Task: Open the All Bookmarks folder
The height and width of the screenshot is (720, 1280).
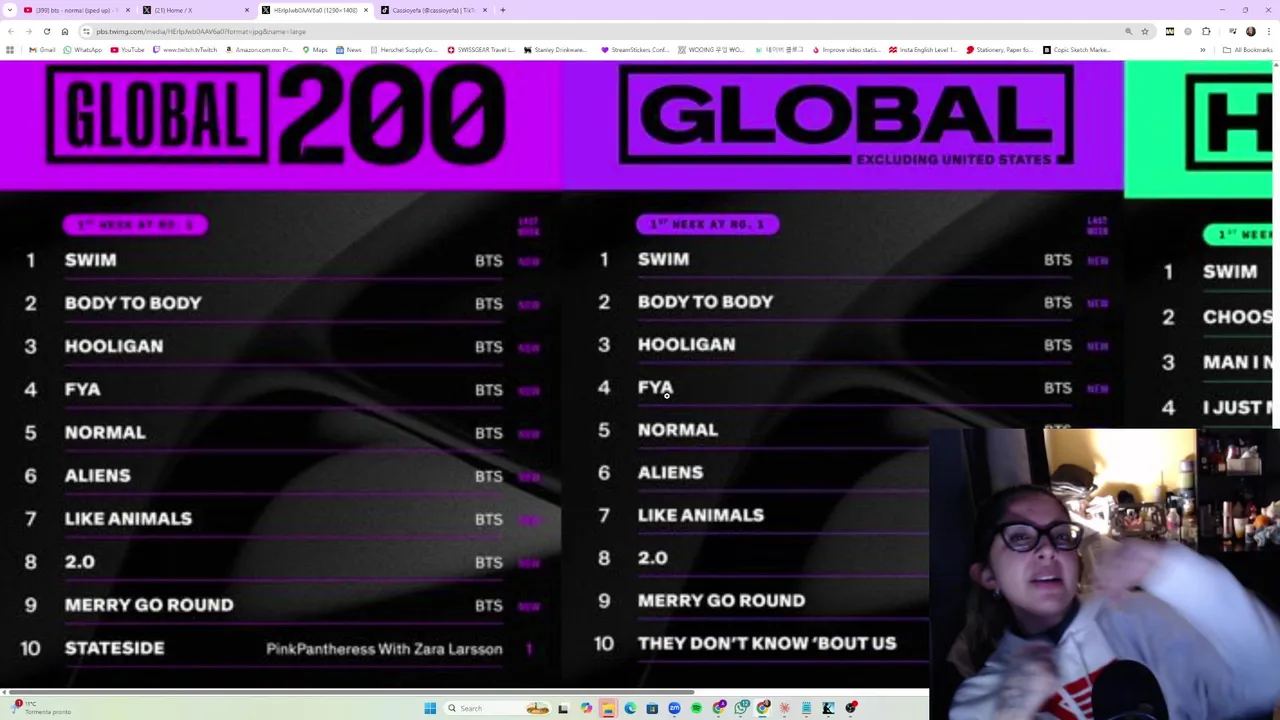Action: 1247,49
